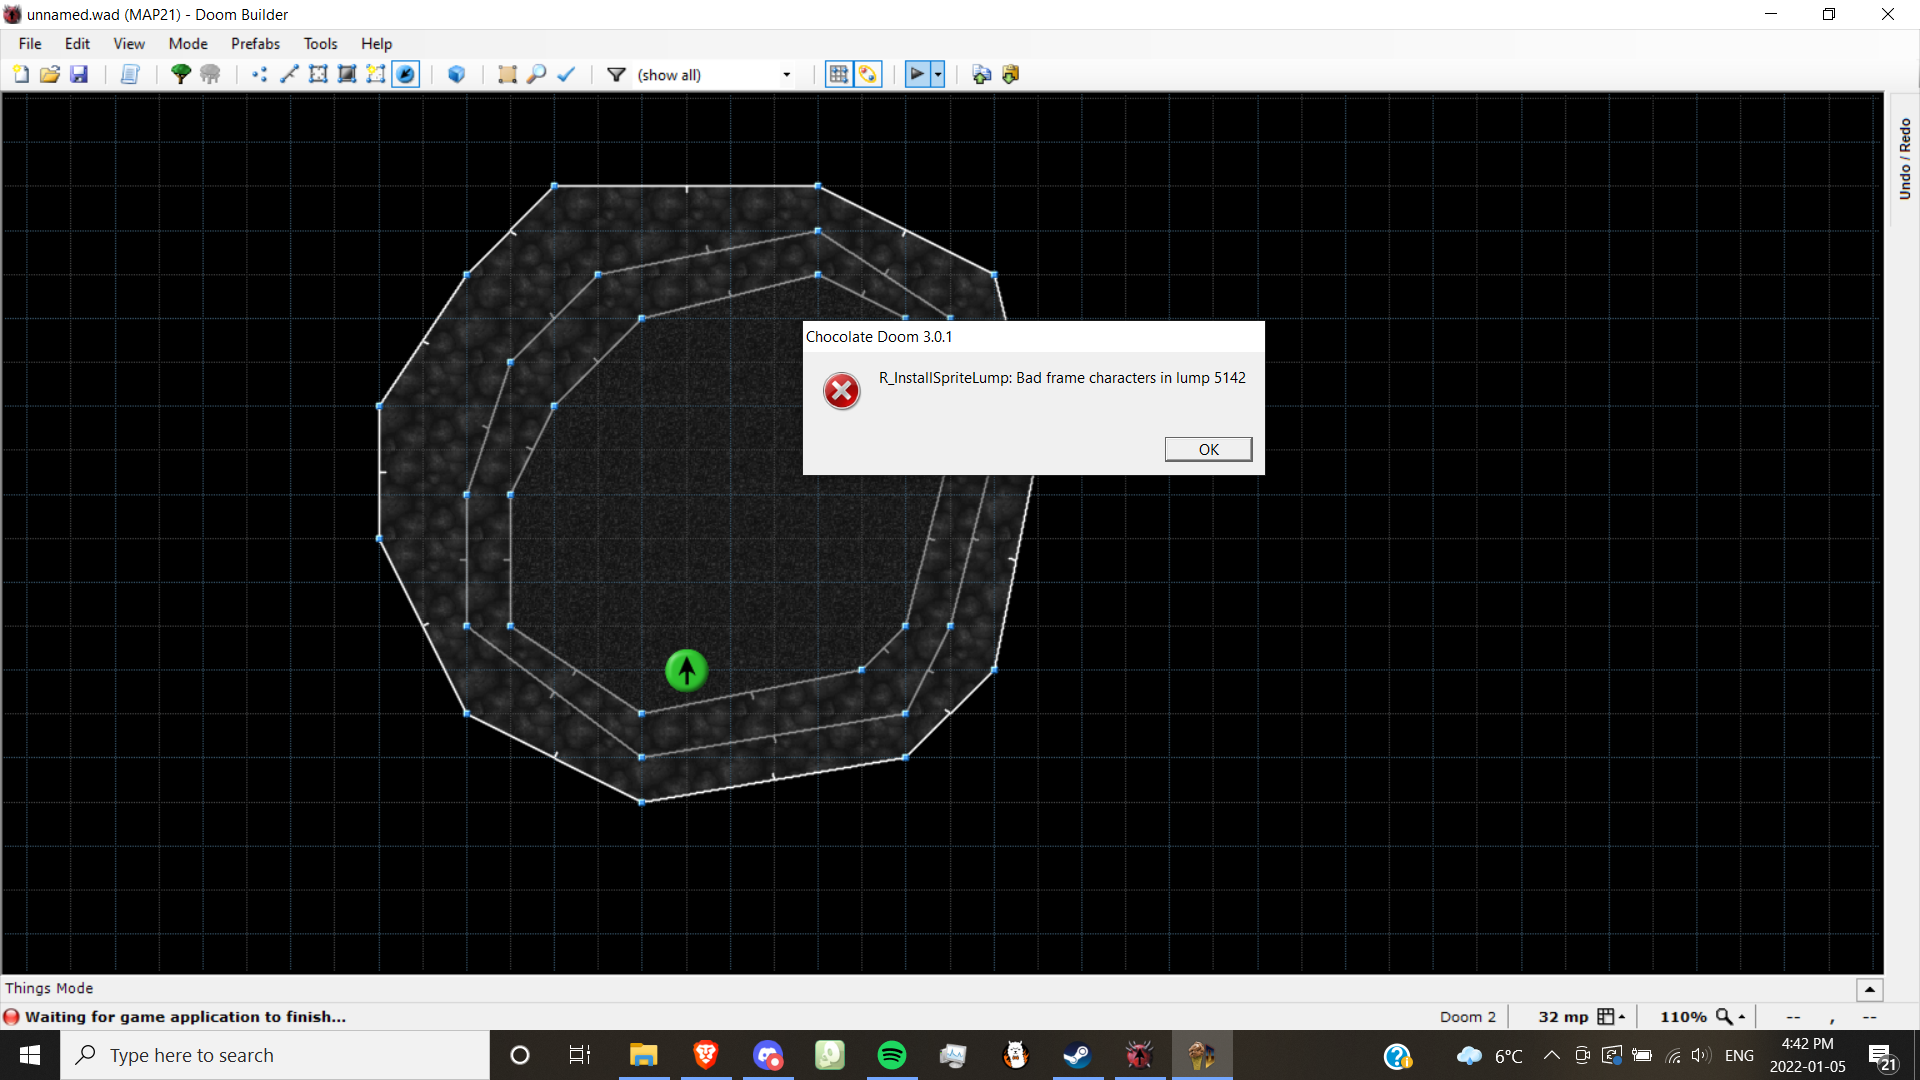Viewport: 1920px width, 1080px height.
Task: Open the Edit menu
Action: (77, 43)
